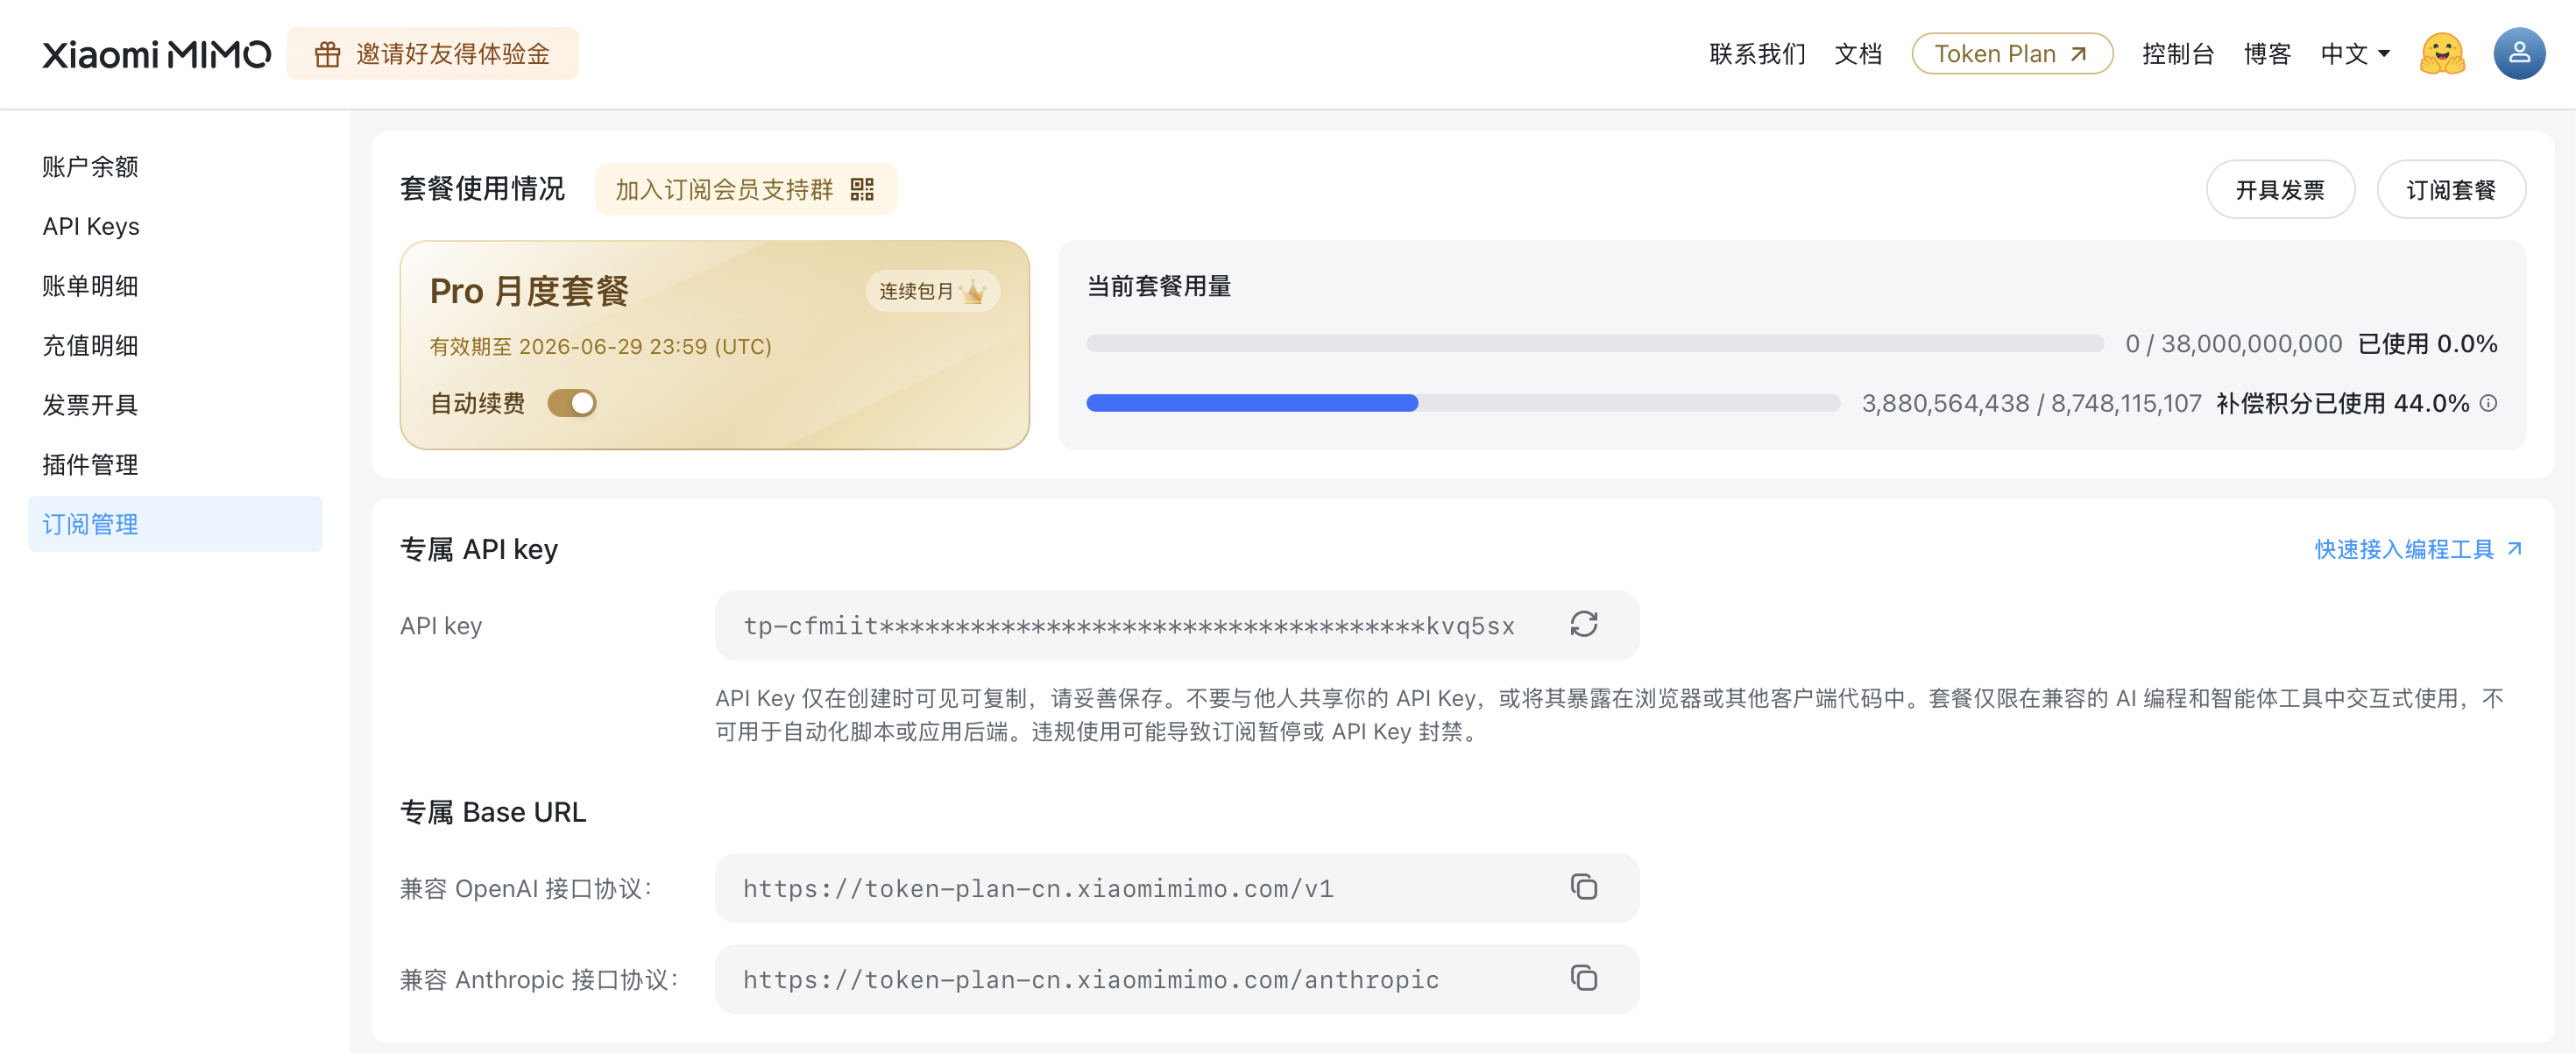Viewport: 2576px width, 1053px height.
Task: Go to 控制台 in top navigation
Action: (x=2178, y=54)
